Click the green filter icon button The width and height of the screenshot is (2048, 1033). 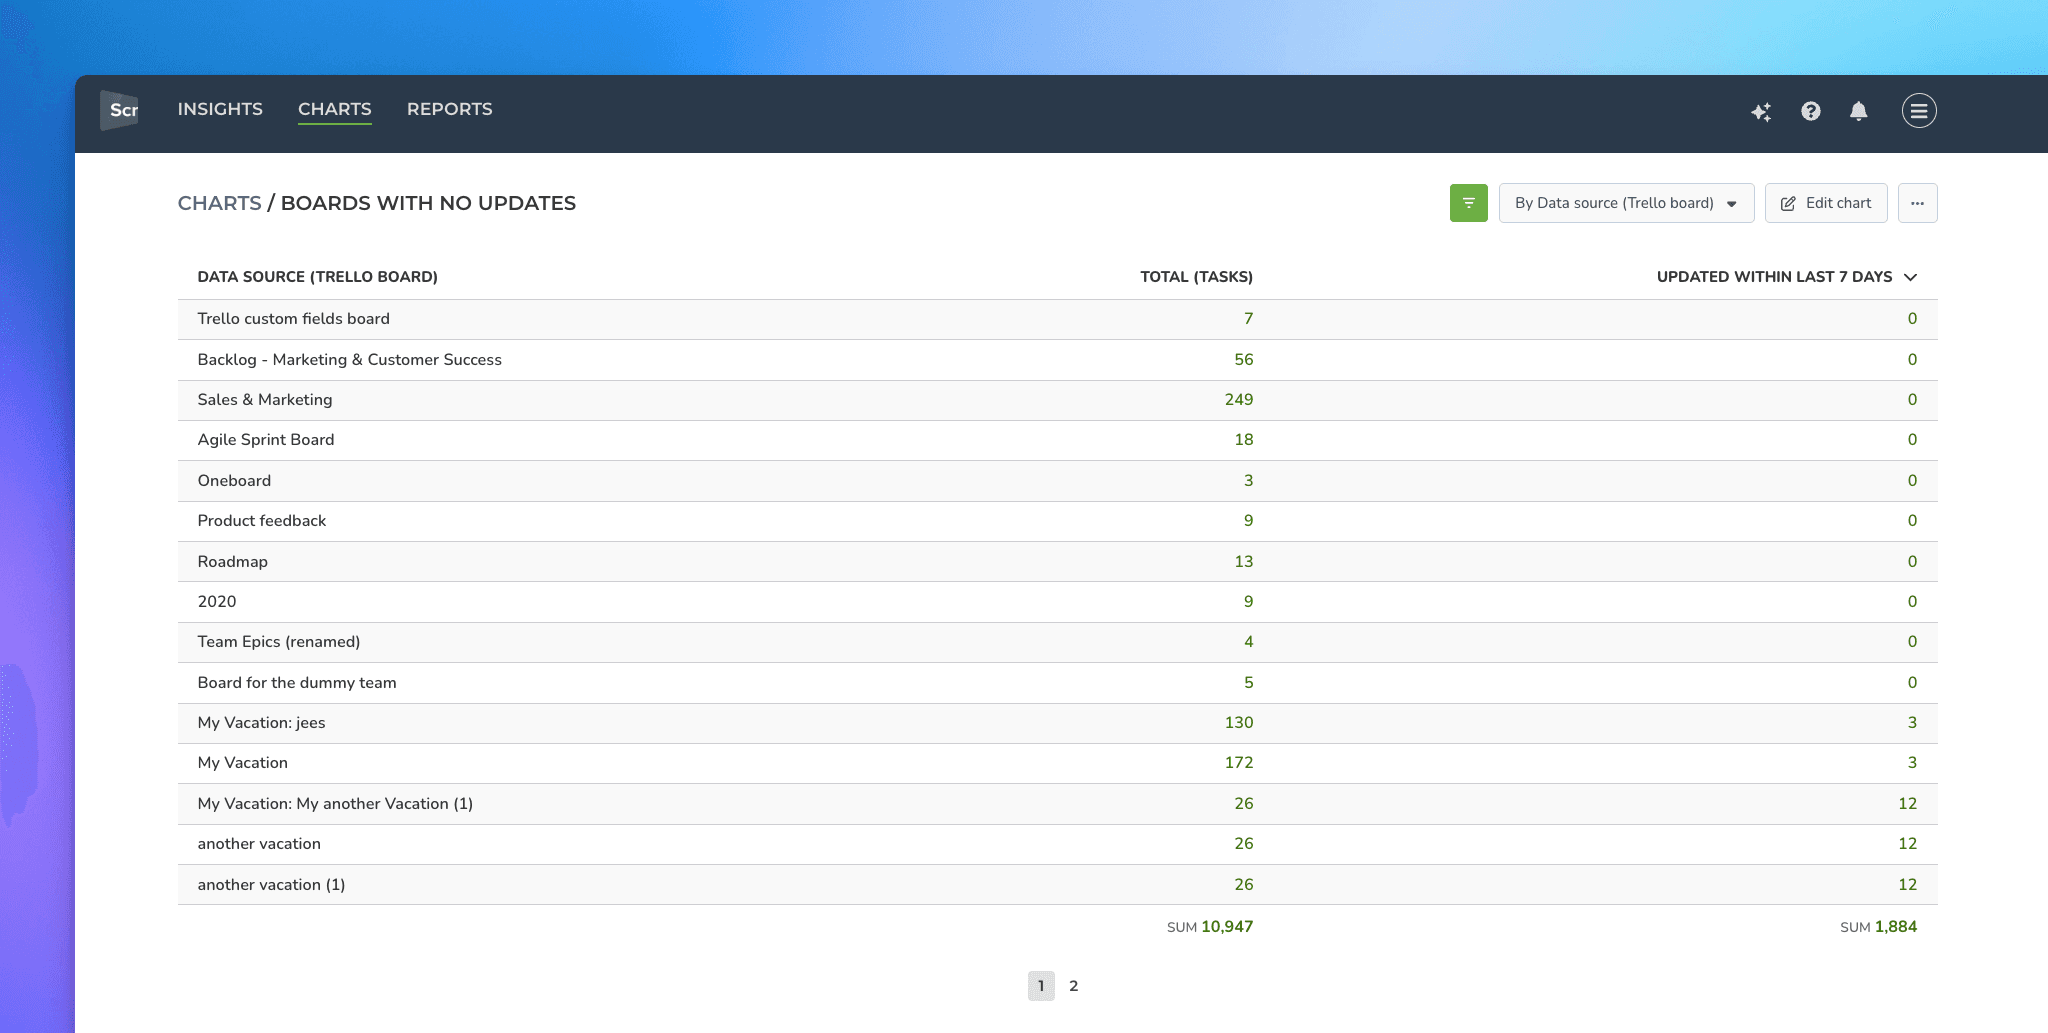[1468, 203]
